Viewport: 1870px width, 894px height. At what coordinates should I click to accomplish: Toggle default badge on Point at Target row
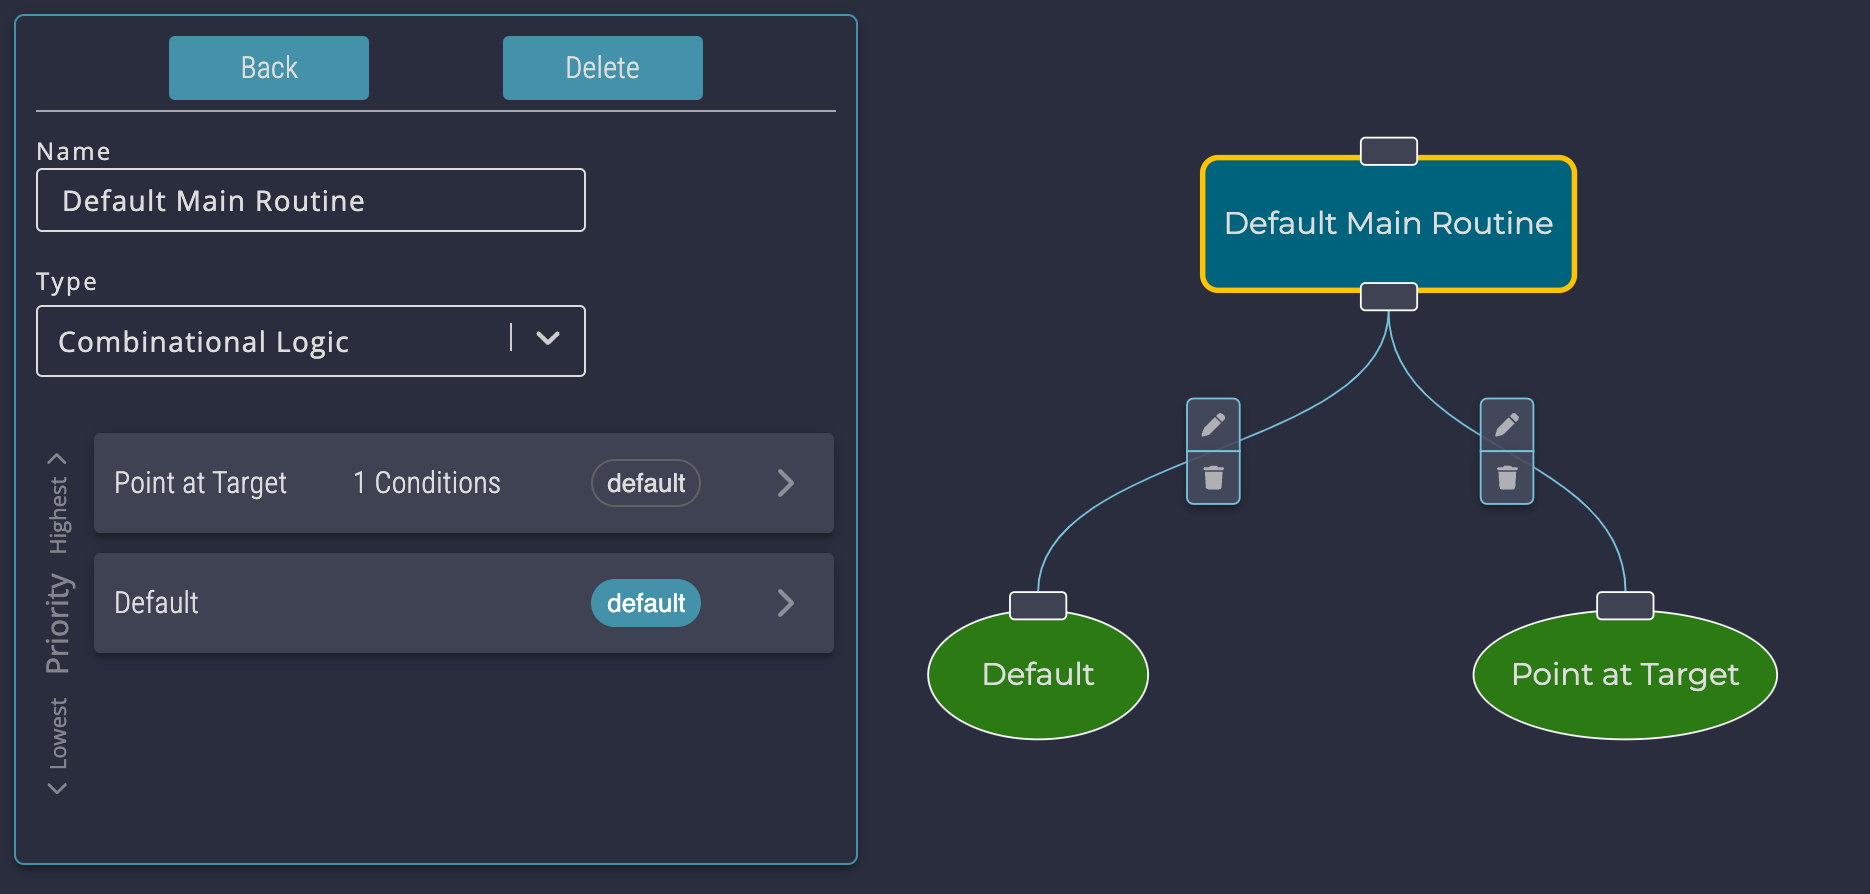tap(646, 483)
